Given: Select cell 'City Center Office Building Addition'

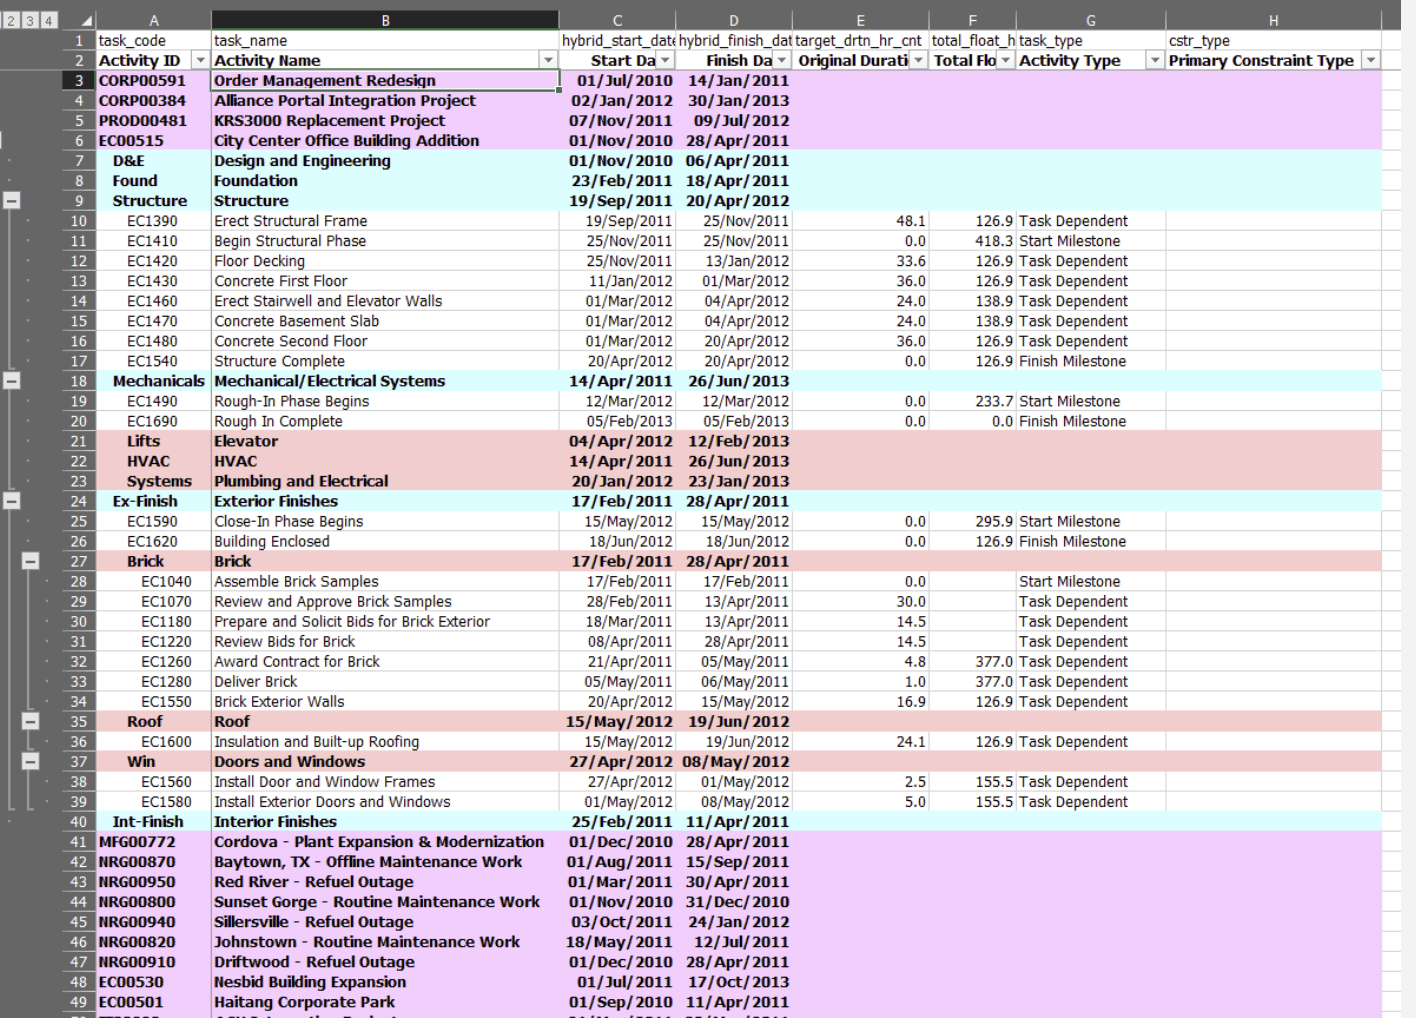Looking at the screenshot, I should pos(385,141).
